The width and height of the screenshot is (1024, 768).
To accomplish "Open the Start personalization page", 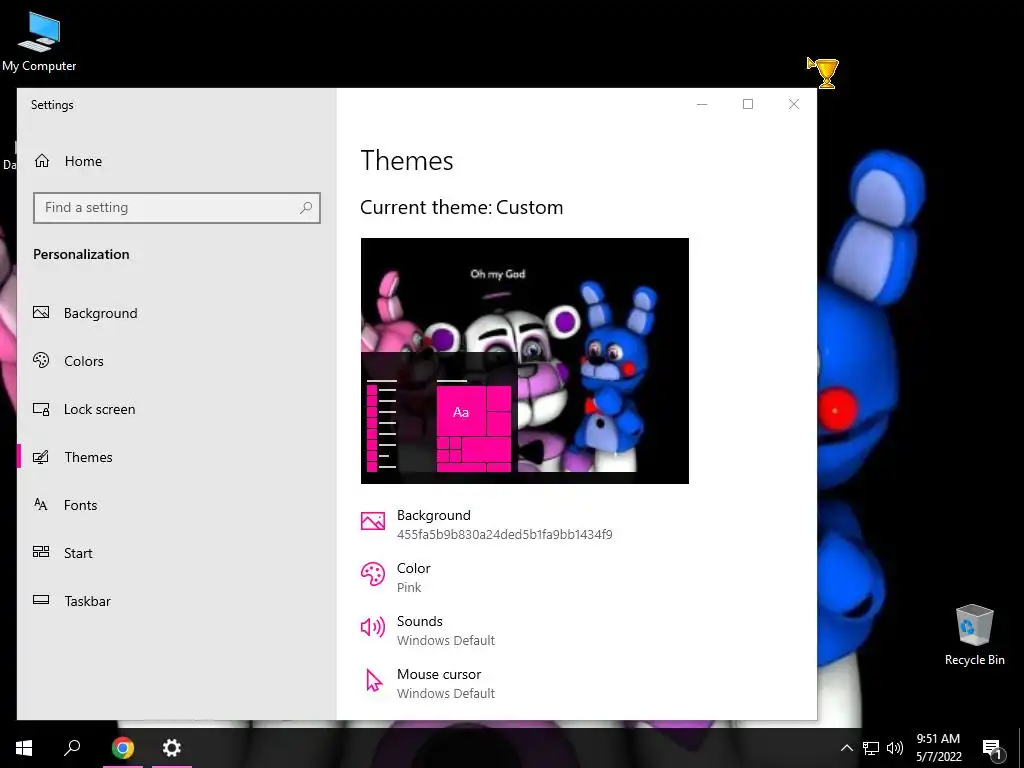I will (176, 553).
